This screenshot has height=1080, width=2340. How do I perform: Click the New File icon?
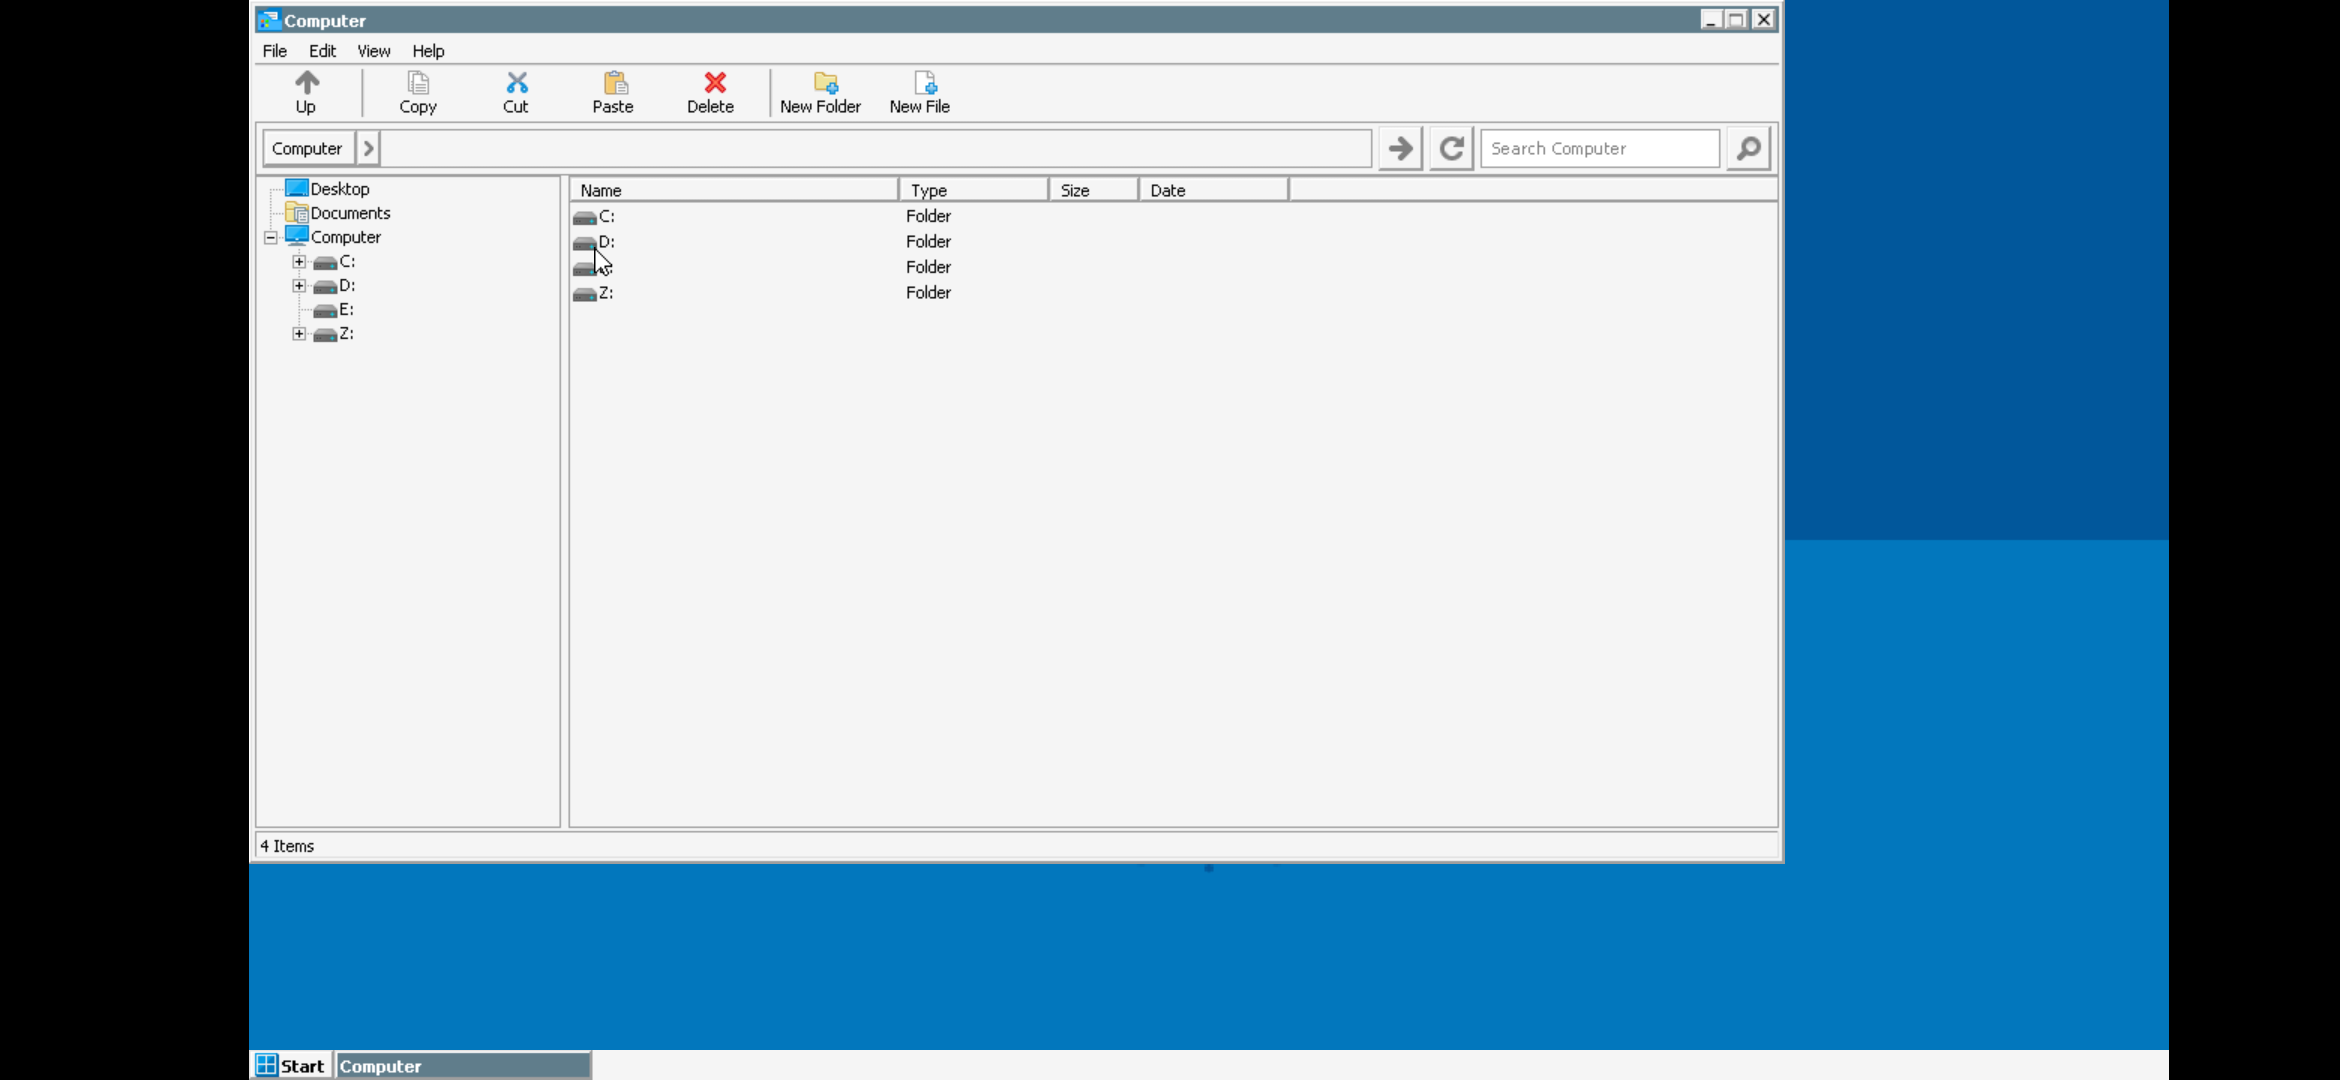919,92
